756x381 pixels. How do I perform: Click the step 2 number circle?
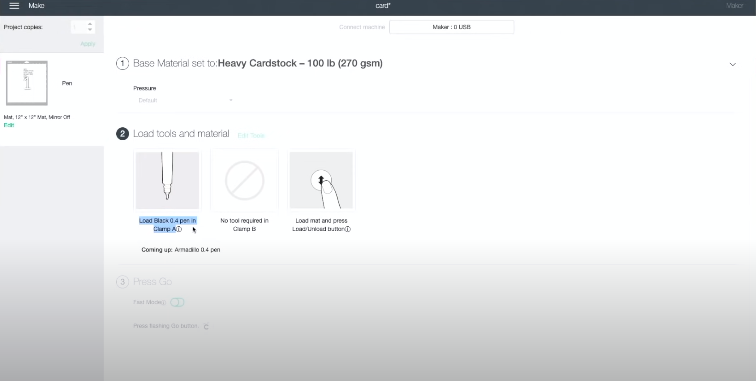coord(122,134)
